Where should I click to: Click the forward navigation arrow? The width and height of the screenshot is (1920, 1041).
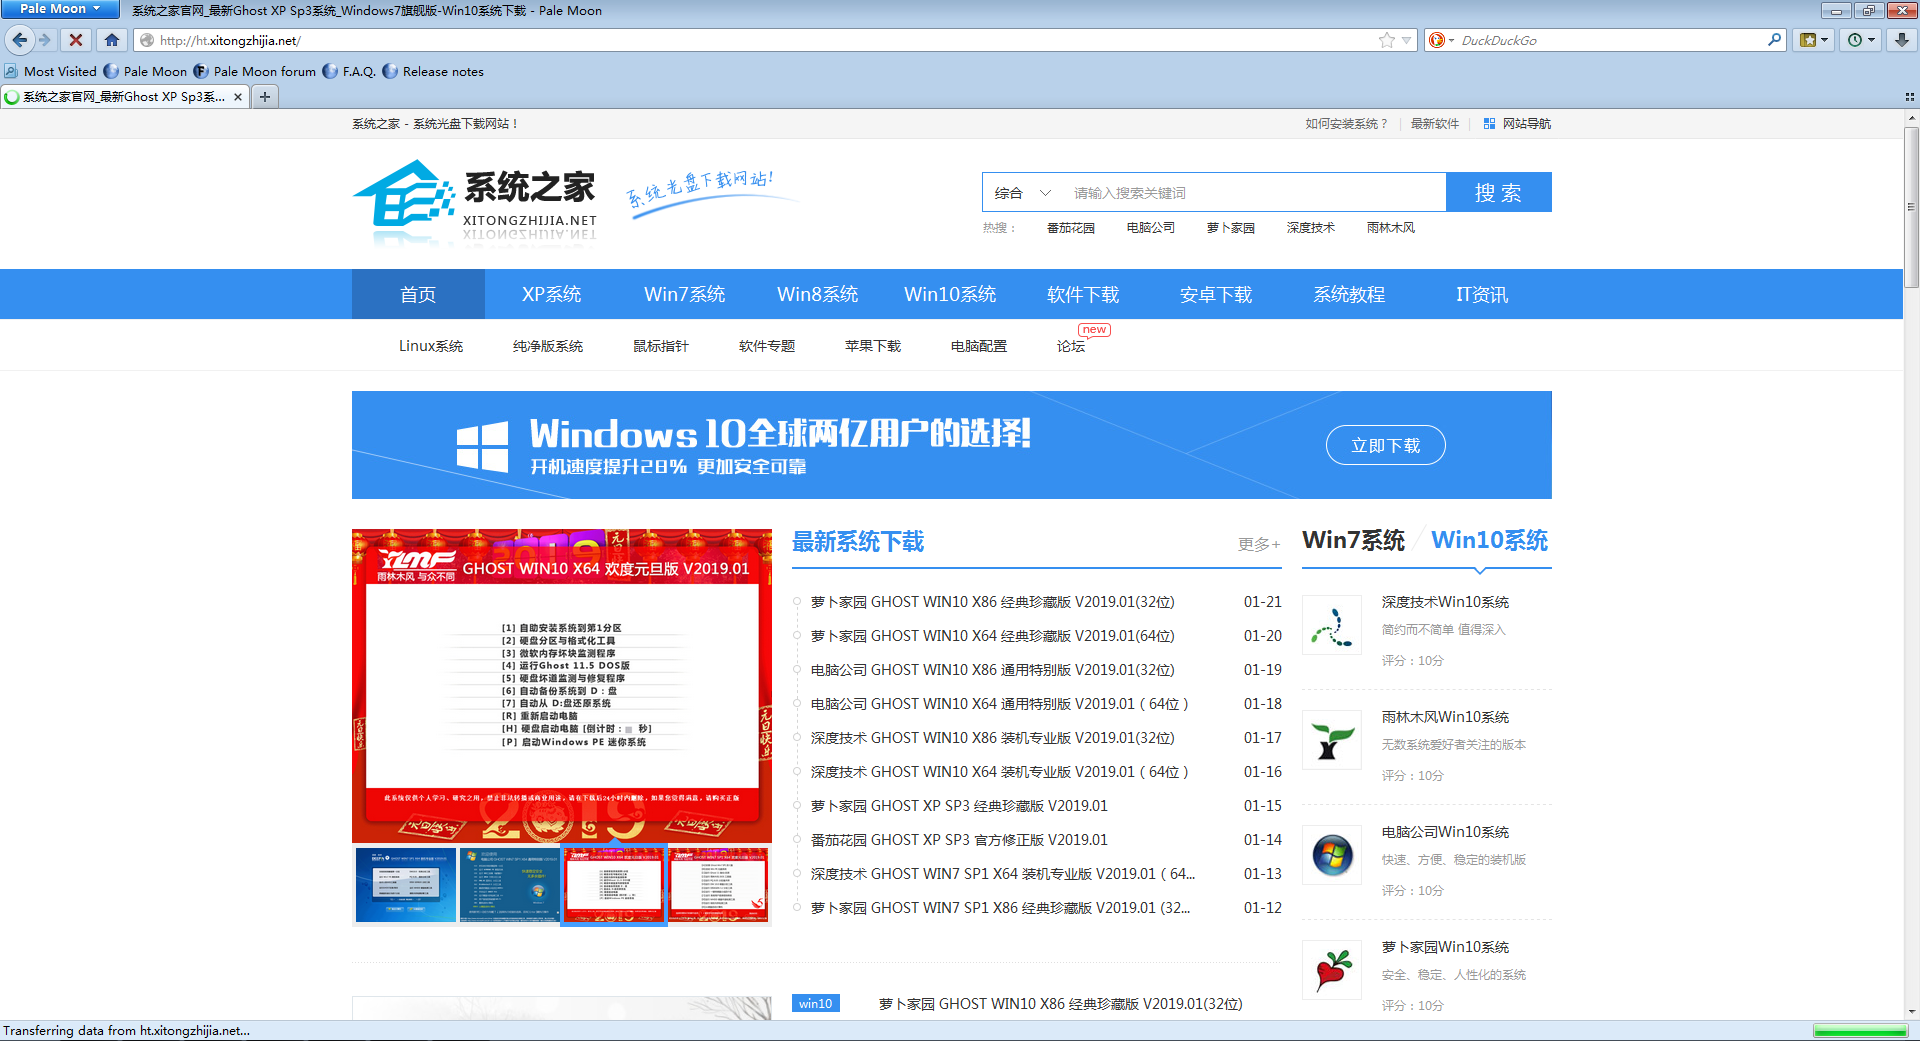coord(45,40)
